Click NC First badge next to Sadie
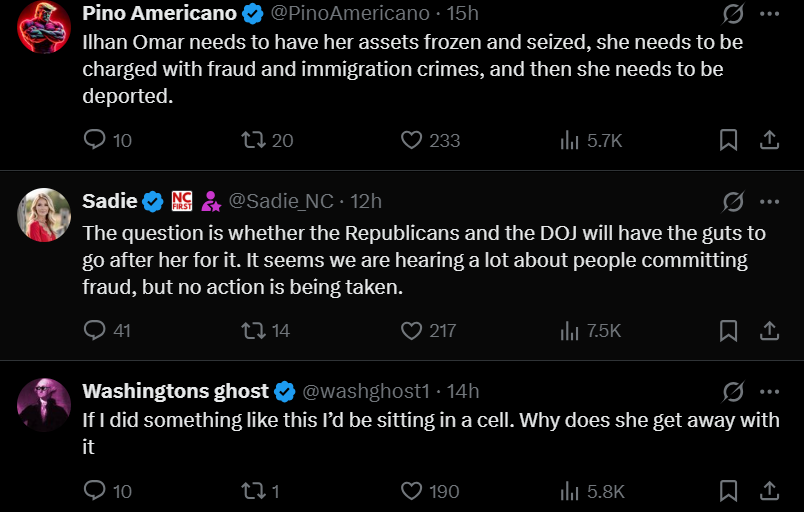This screenshot has height=512, width=804. 182,201
